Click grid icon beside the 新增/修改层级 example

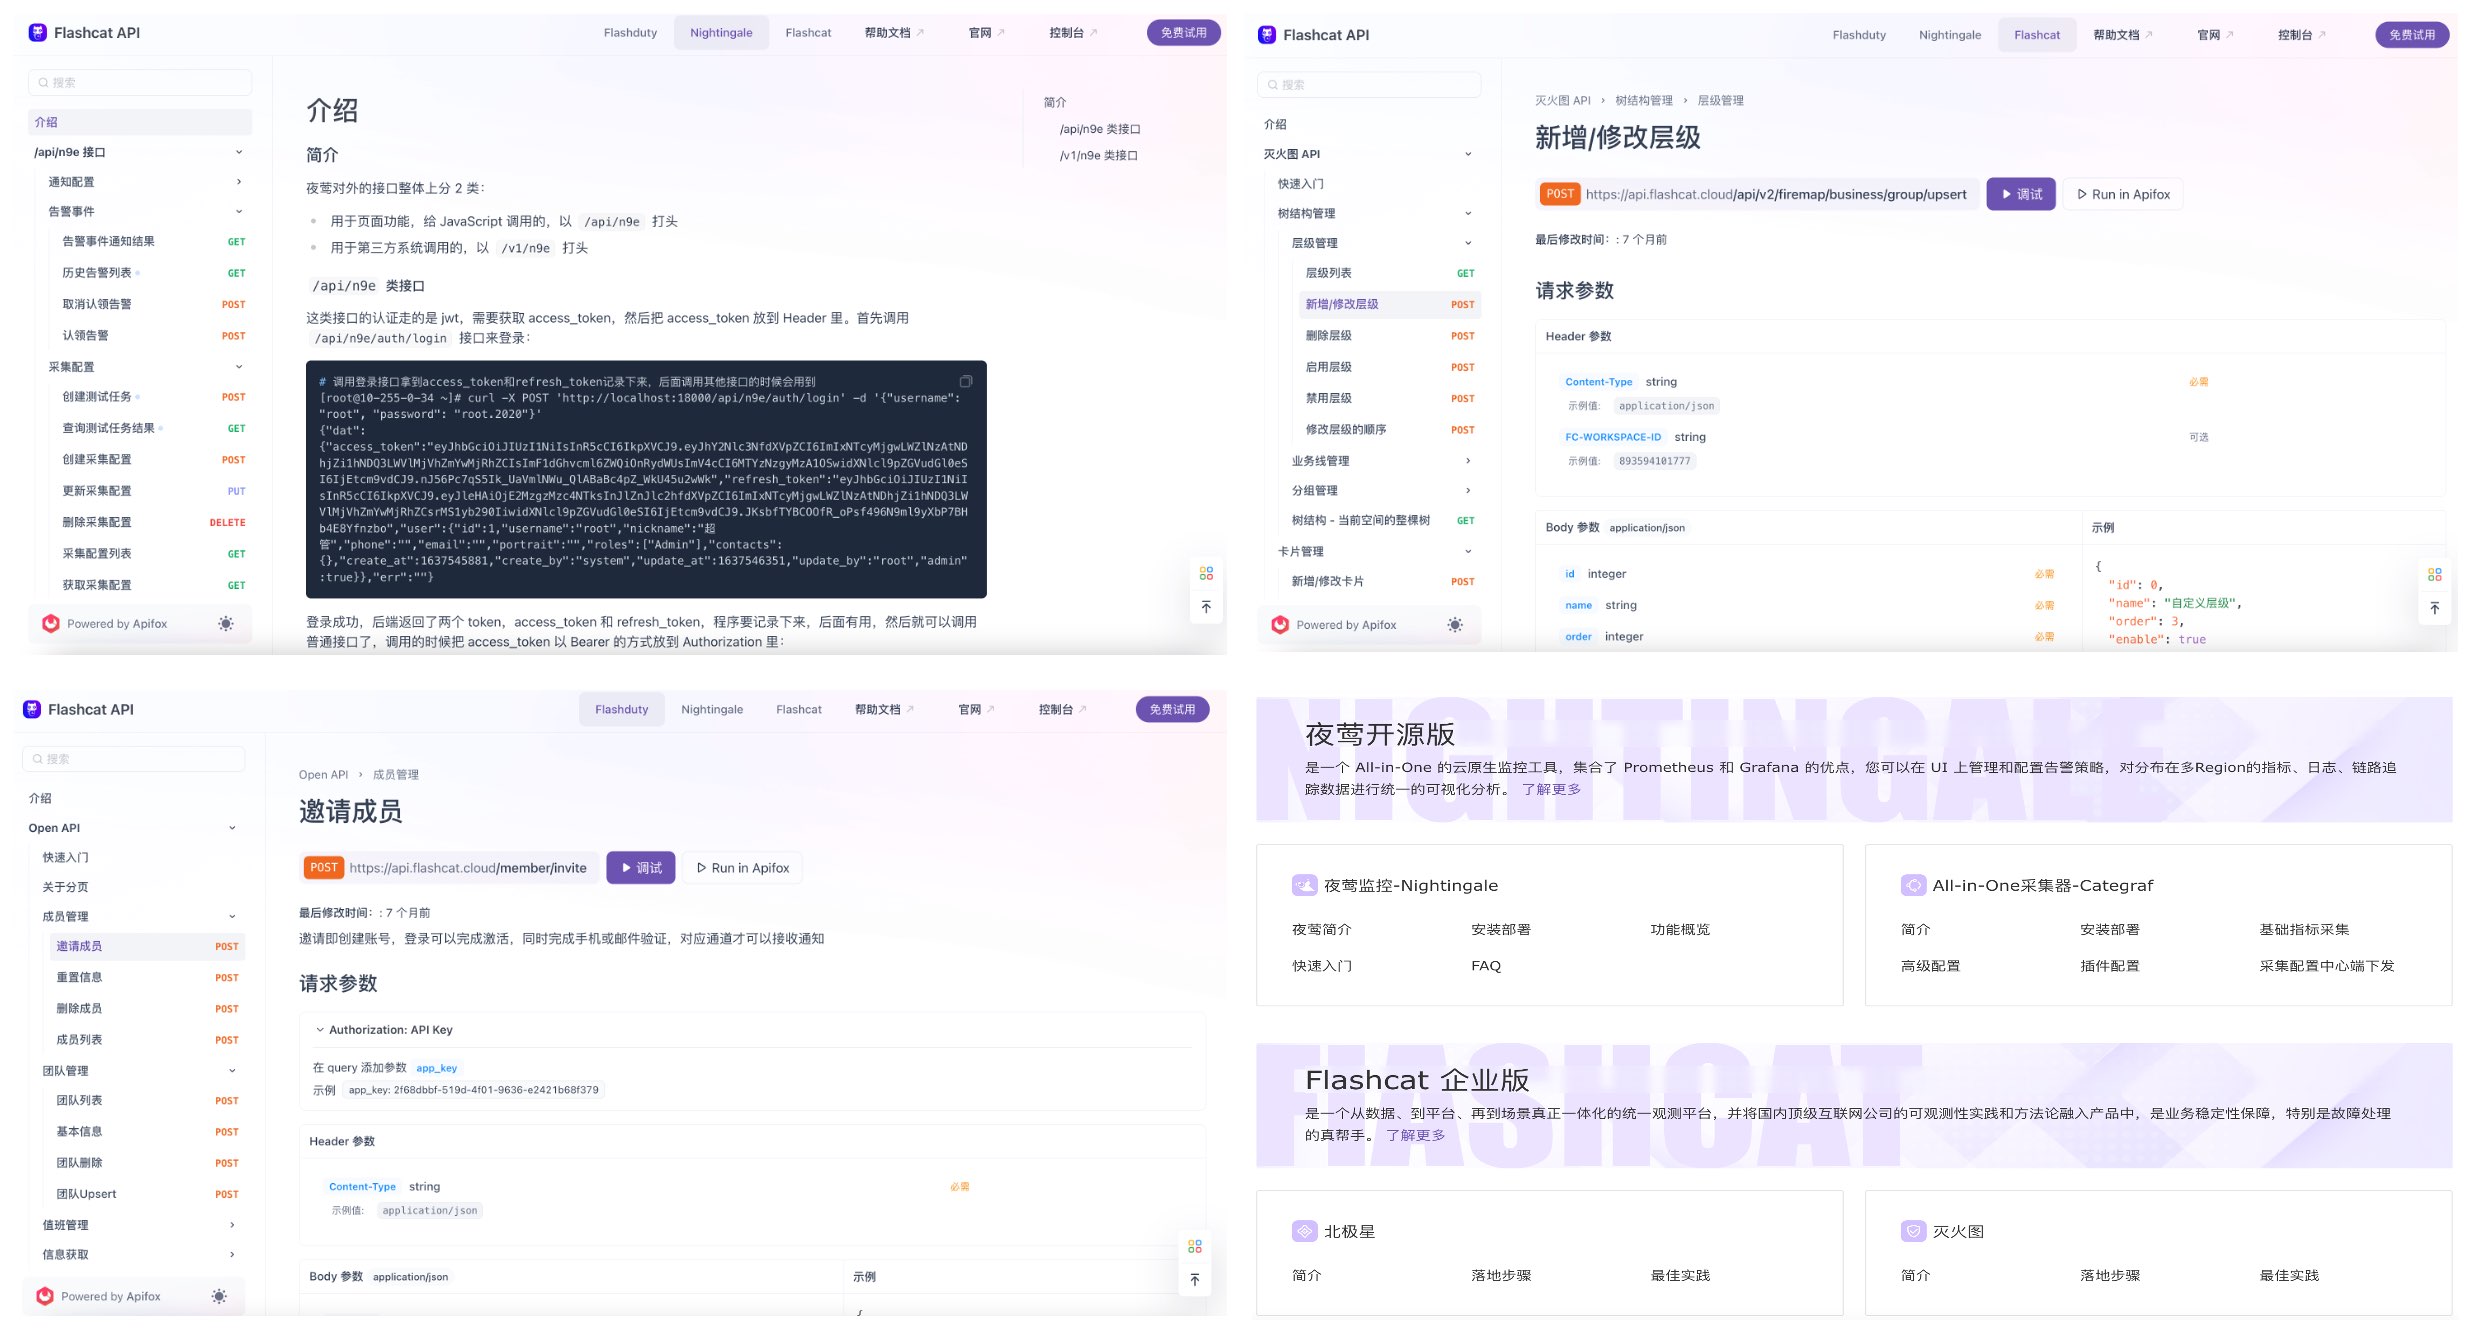point(2434,574)
